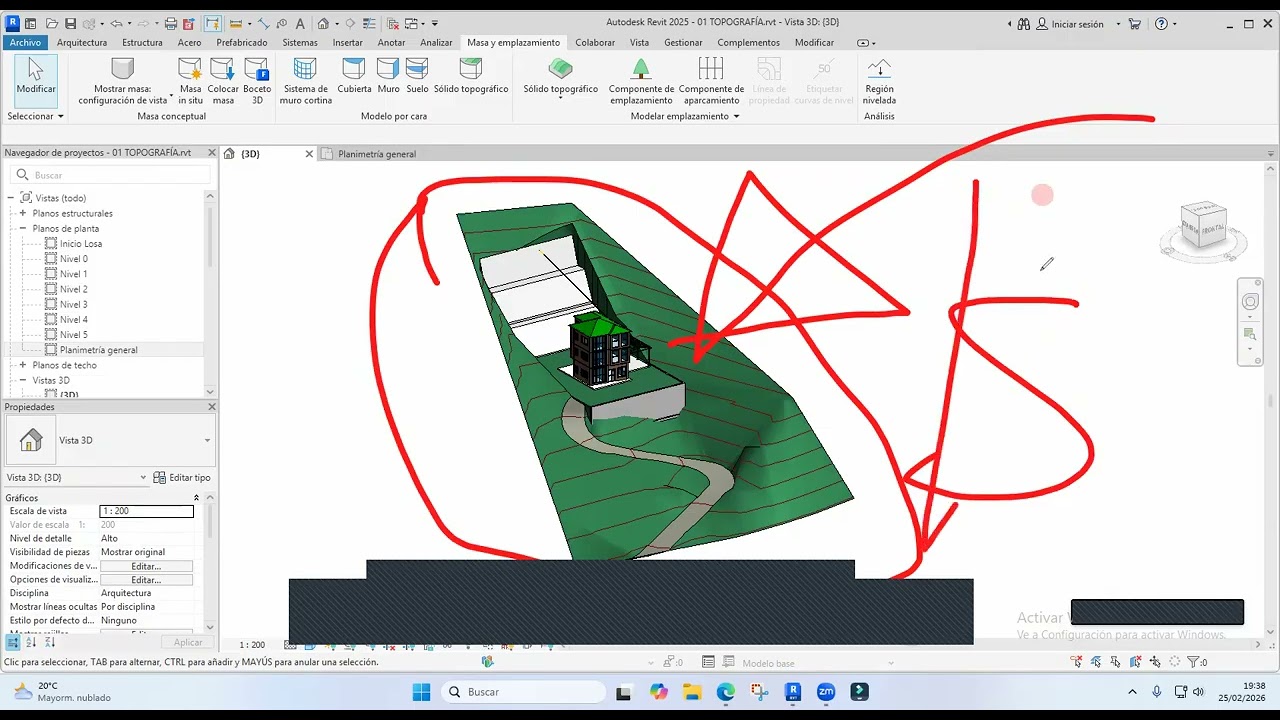Click Mostrar masa configuración de vista

pos(123,81)
